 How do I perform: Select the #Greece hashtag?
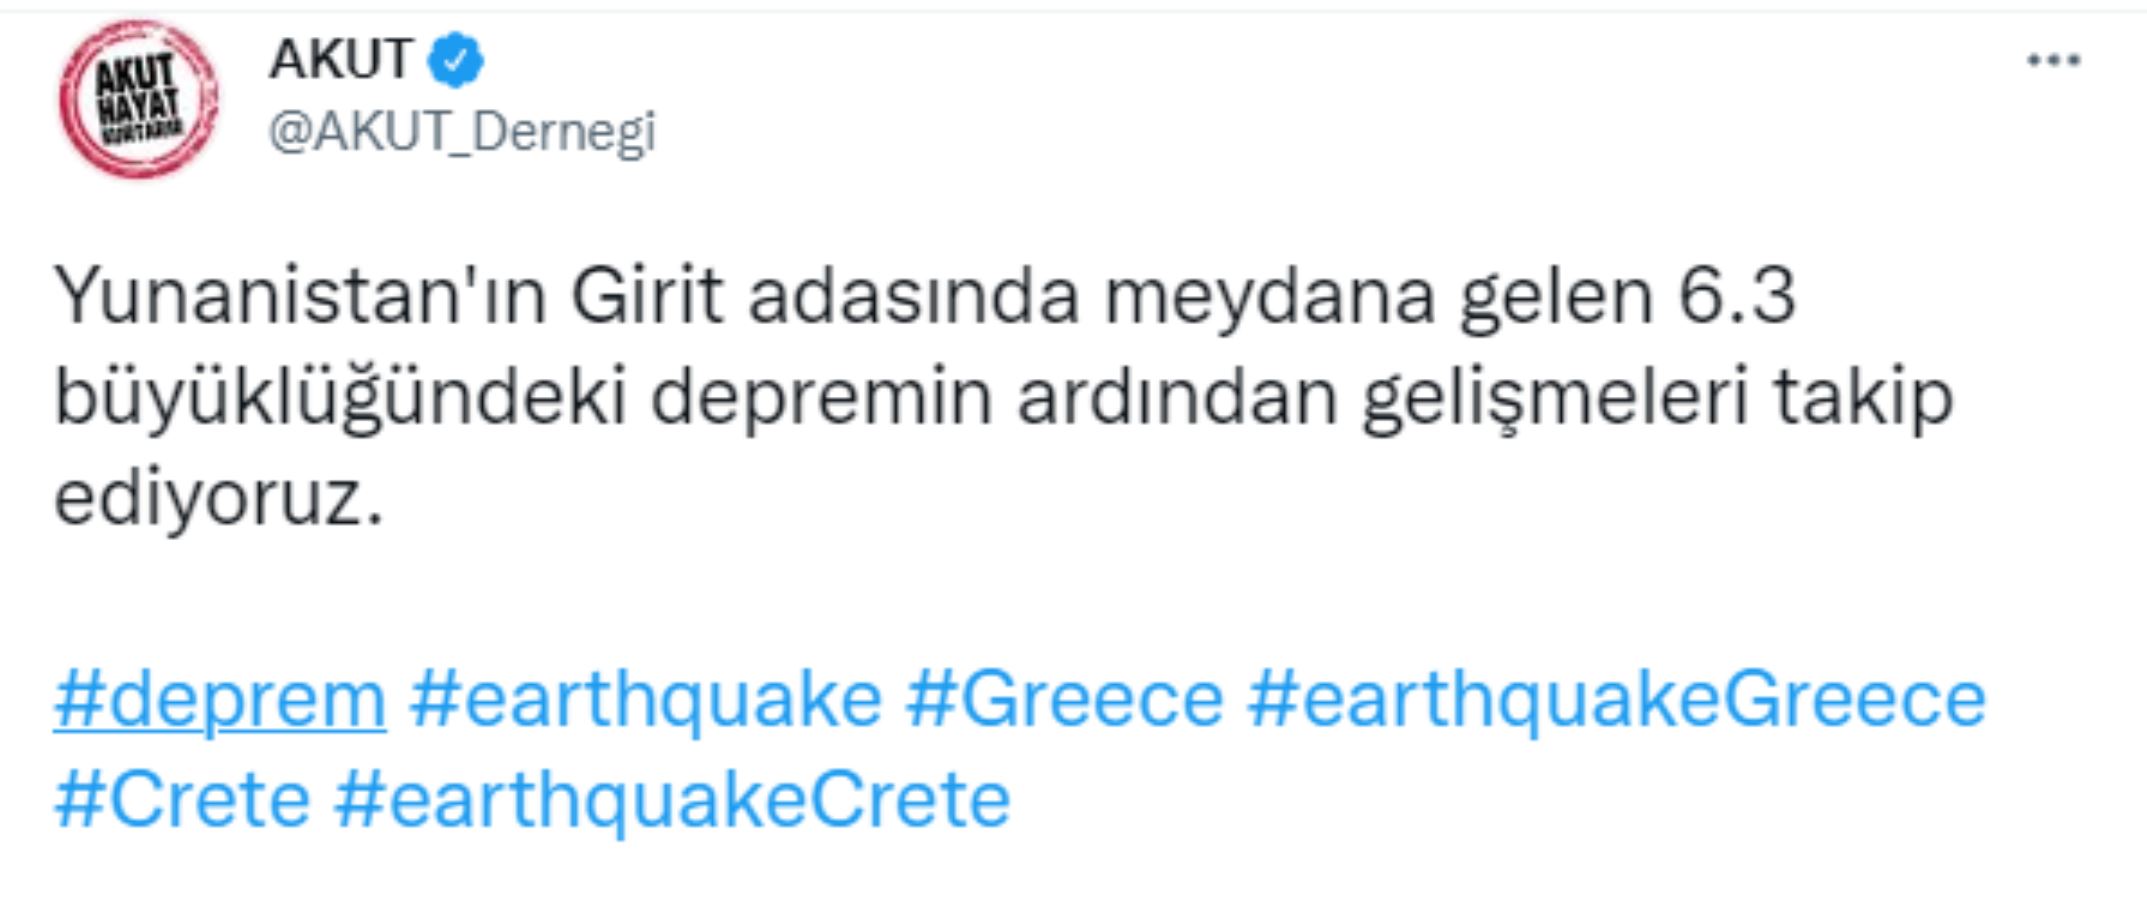1065,699
